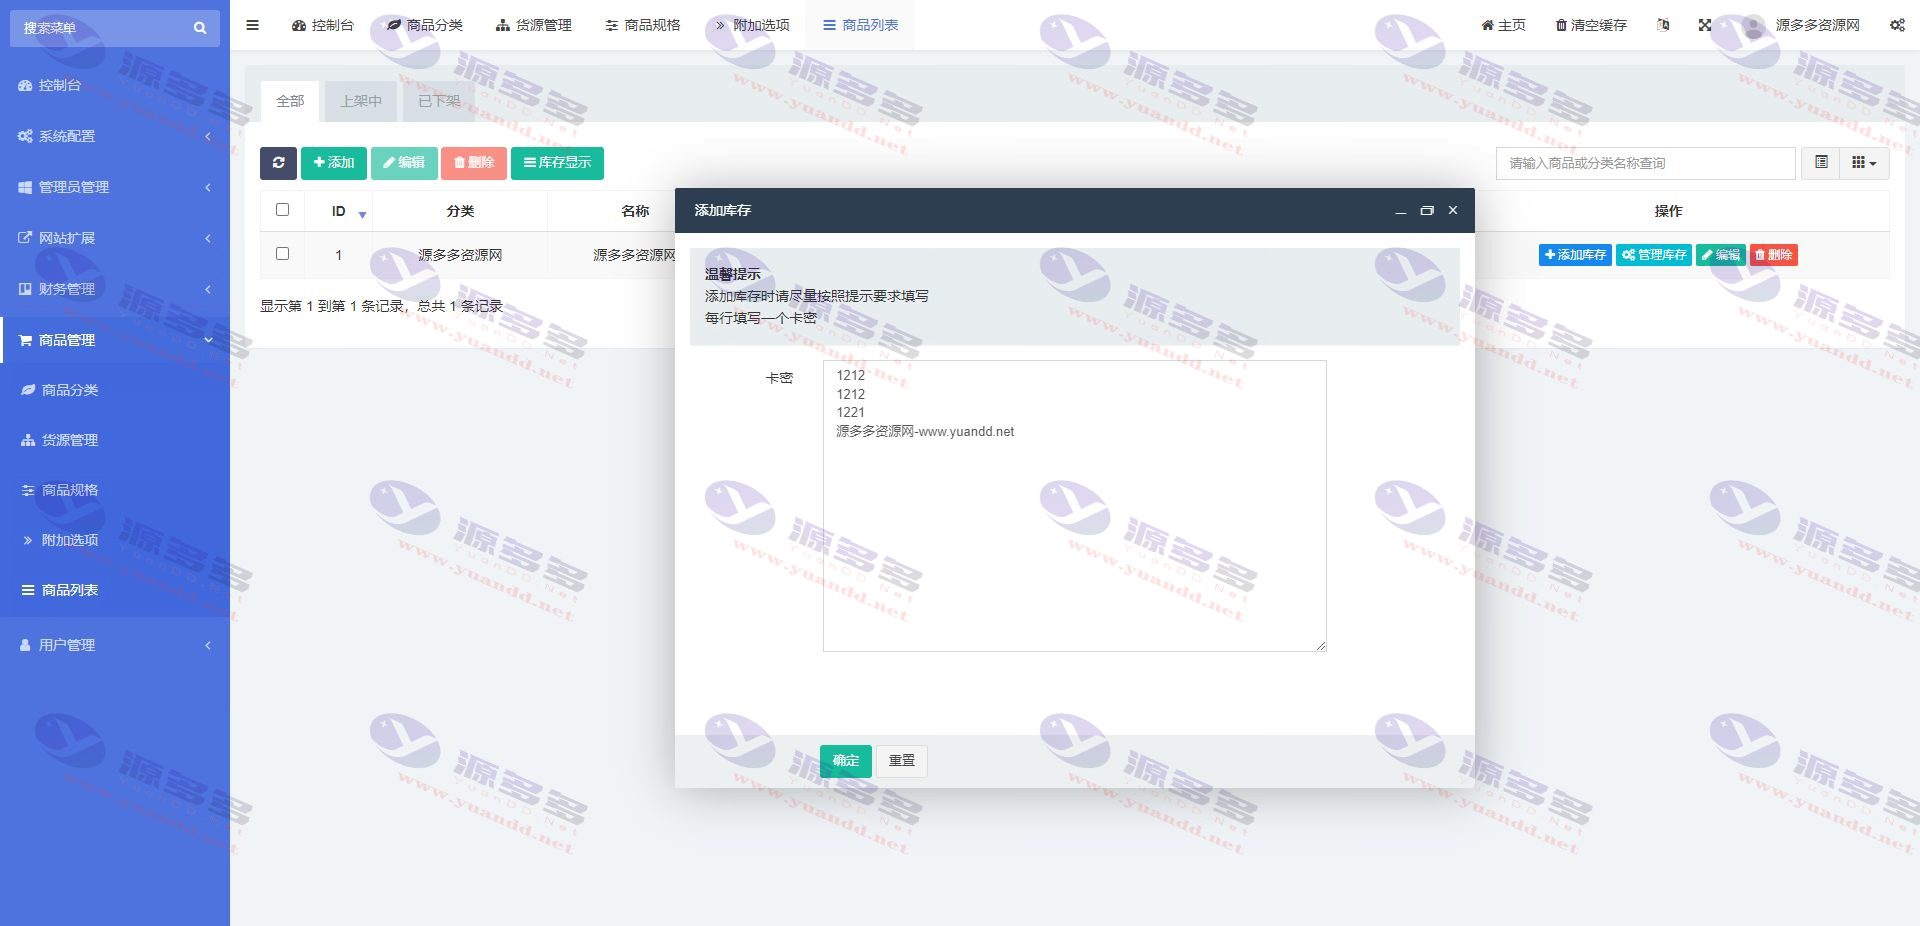Open the table view toggle icon
This screenshot has height=926, width=1920.
(1821, 163)
